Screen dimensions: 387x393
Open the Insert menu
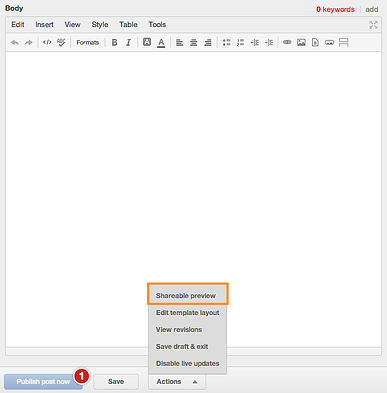pos(44,24)
